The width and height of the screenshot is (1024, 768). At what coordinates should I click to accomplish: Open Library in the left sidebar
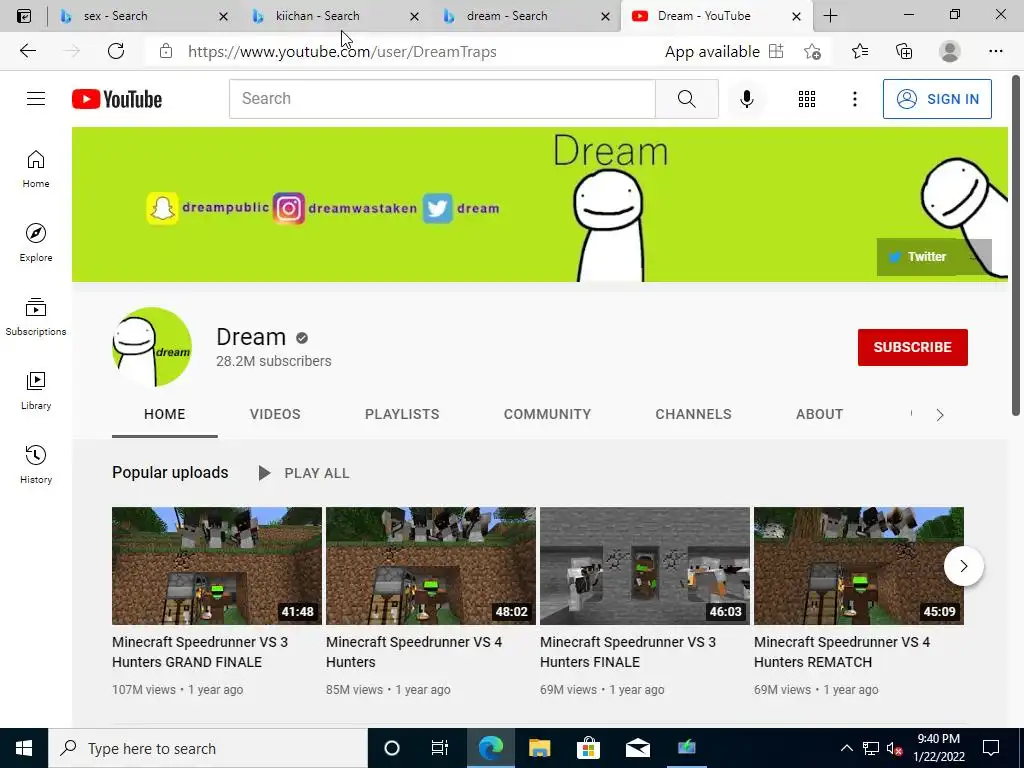[36, 391]
